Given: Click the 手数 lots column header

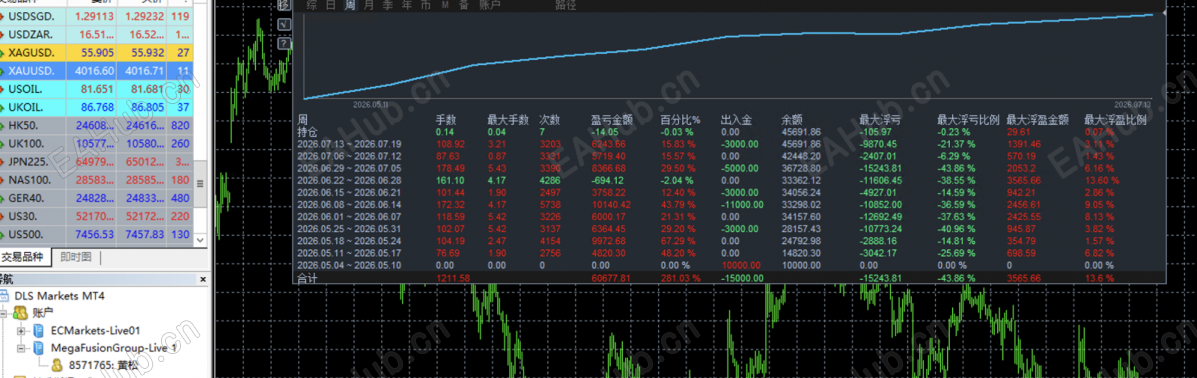Looking at the screenshot, I should click(x=446, y=120).
